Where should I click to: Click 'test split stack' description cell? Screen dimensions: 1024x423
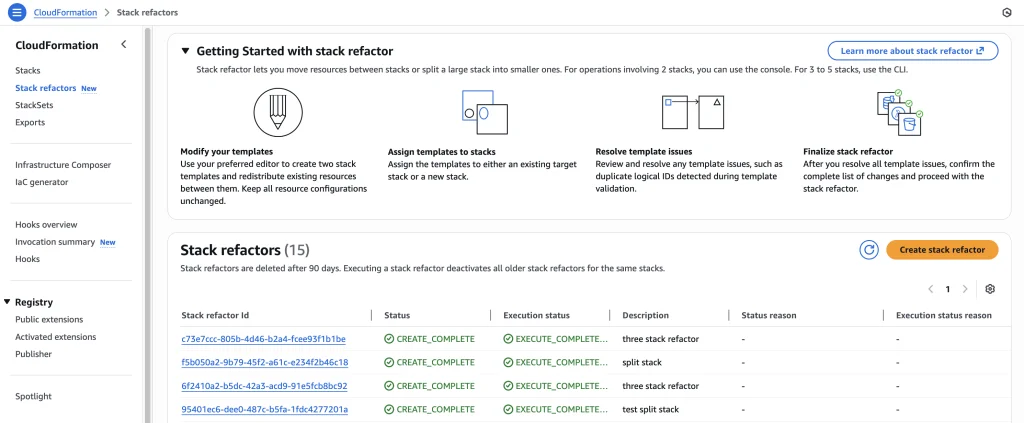tap(650, 409)
